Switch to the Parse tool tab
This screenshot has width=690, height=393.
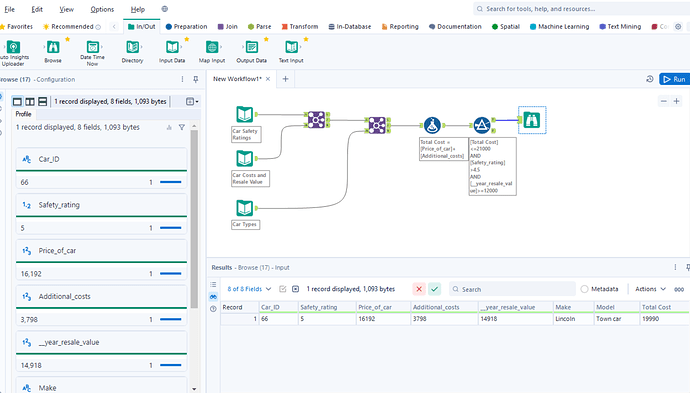click(x=260, y=26)
